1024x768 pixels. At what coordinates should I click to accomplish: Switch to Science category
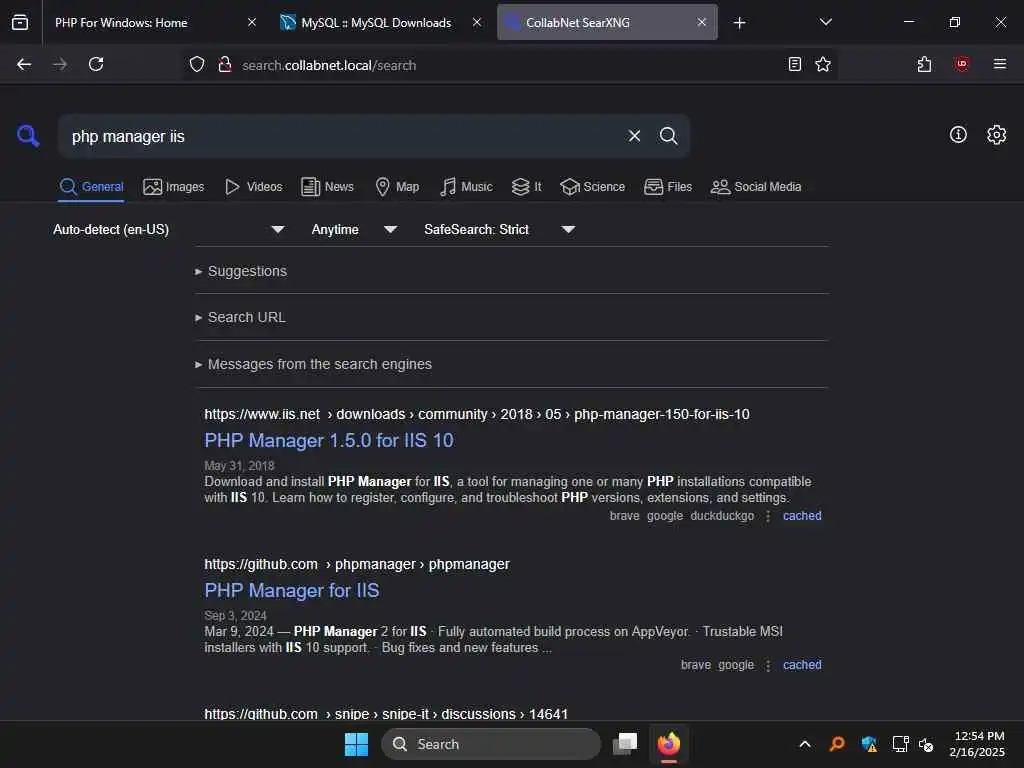coord(592,187)
